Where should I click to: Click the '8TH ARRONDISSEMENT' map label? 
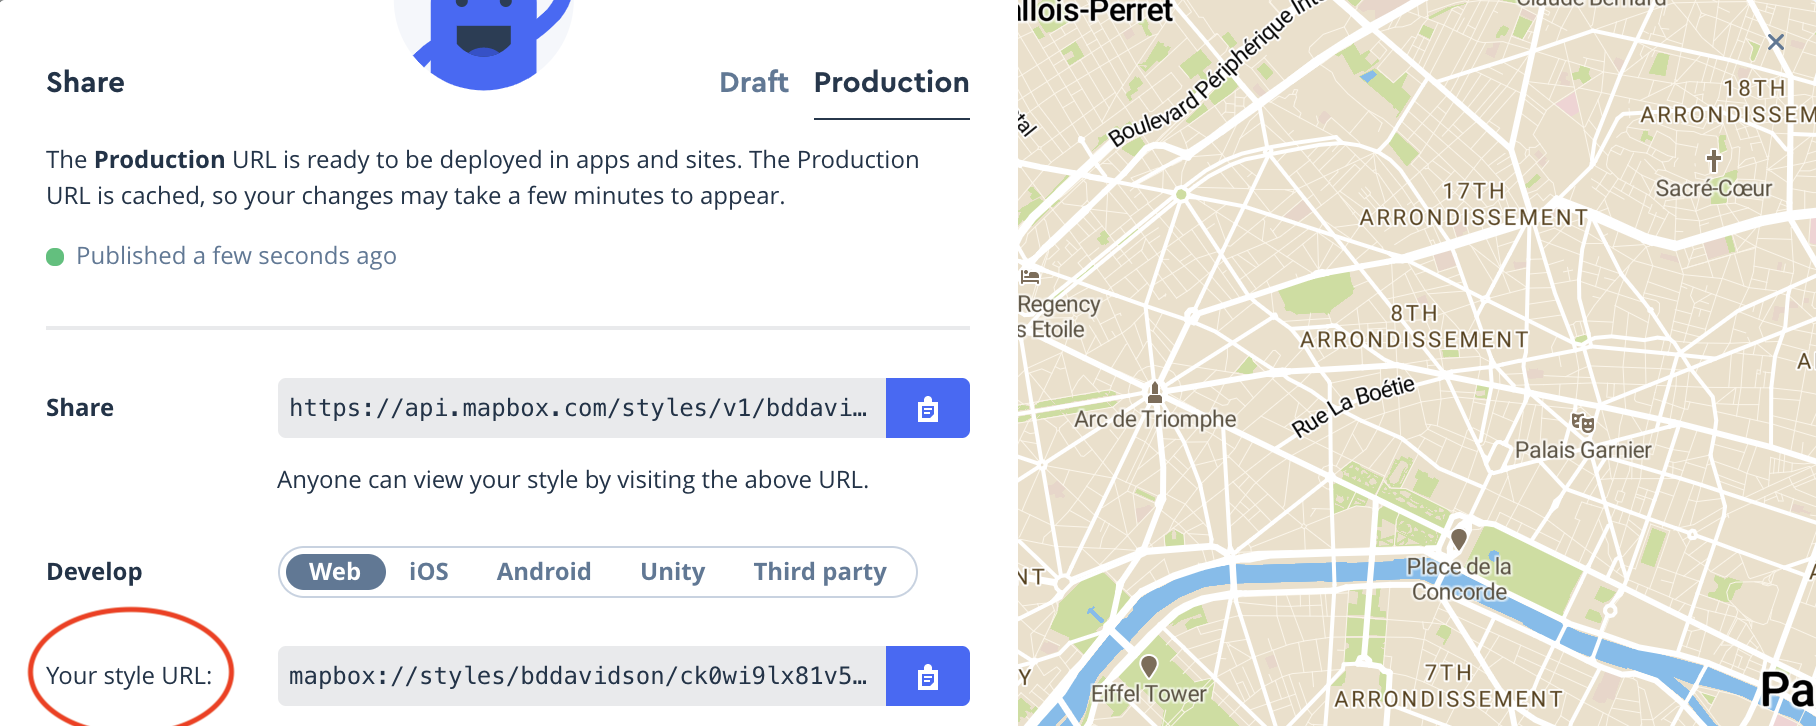tap(1414, 327)
